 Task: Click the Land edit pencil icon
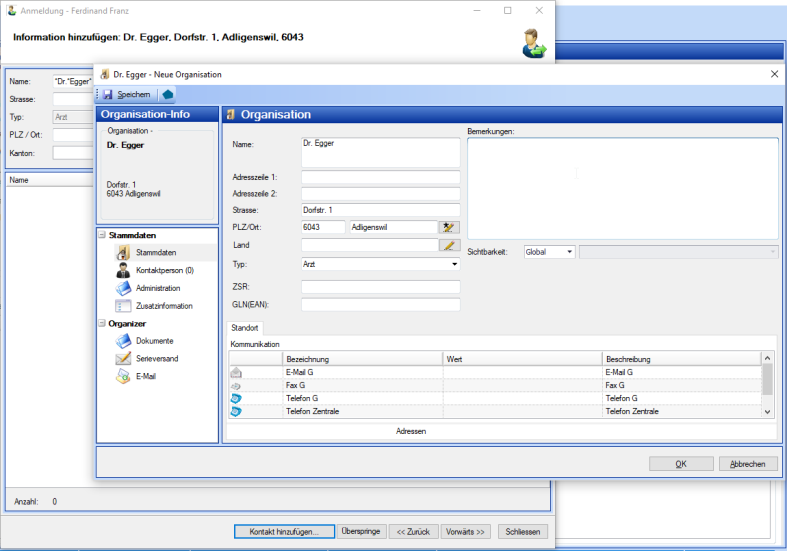(449, 245)
